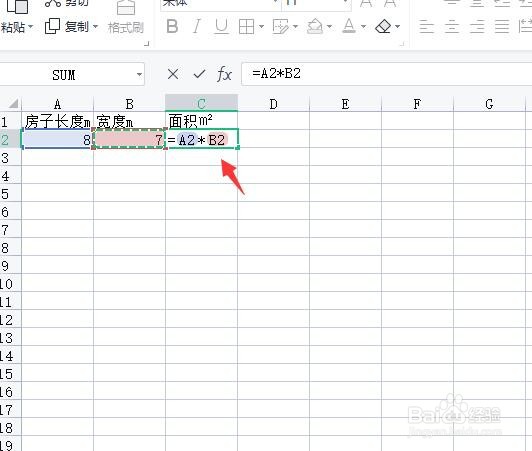
Task: Toggle Italic formatting
Action: [197, 26]
